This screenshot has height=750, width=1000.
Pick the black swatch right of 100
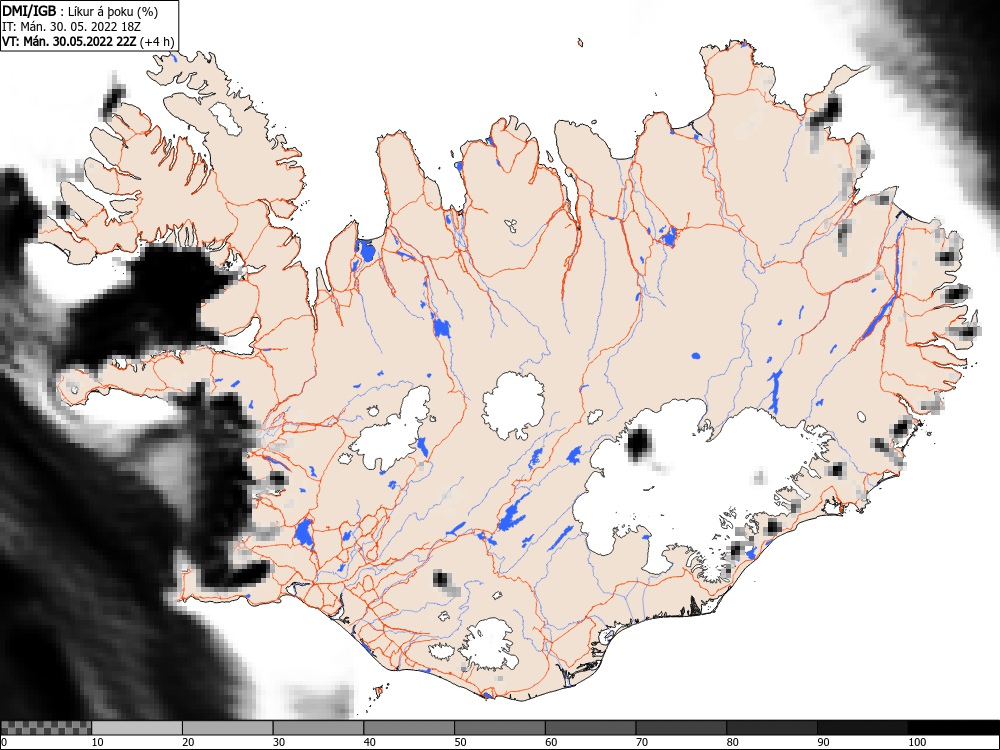(x=953, y=728)
